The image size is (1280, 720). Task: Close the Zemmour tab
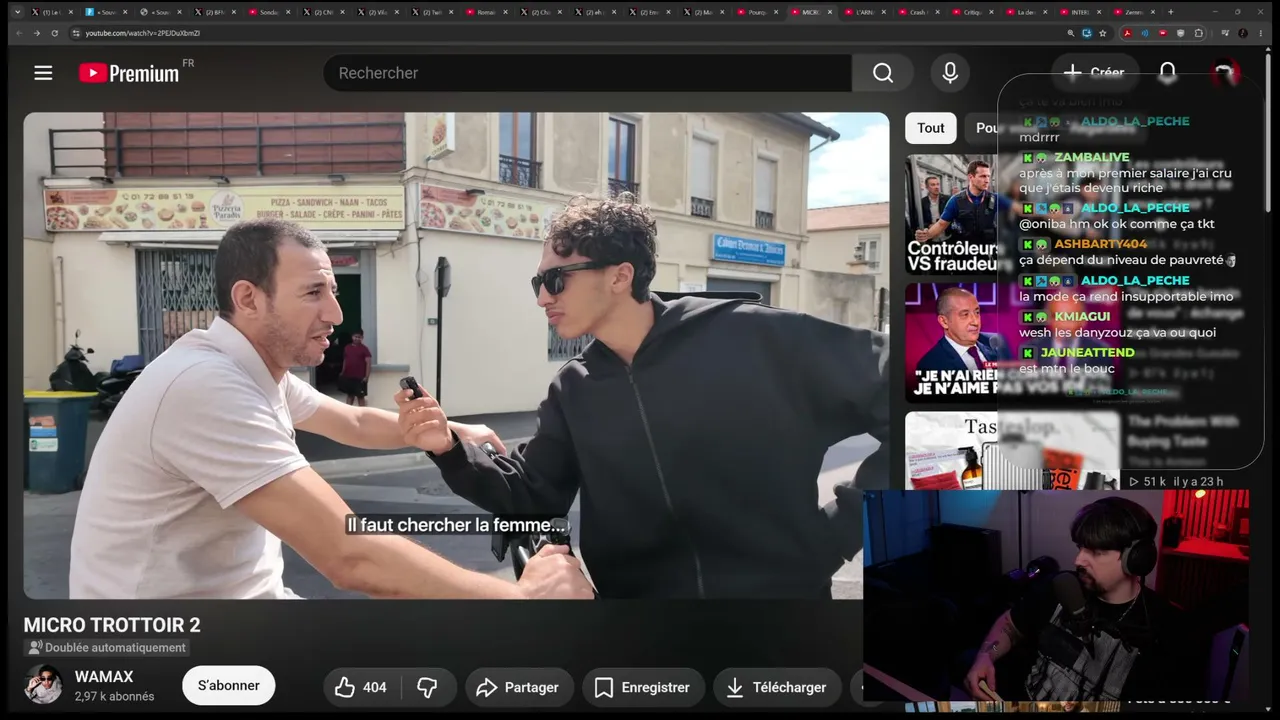[1153, 12]
